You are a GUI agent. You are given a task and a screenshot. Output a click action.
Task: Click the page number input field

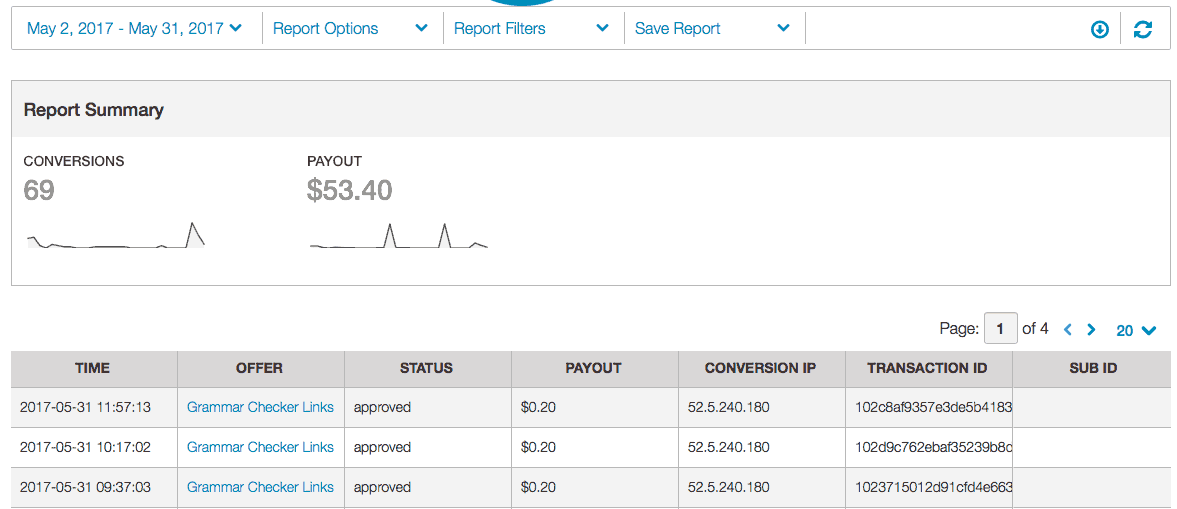click(1000, 329)
